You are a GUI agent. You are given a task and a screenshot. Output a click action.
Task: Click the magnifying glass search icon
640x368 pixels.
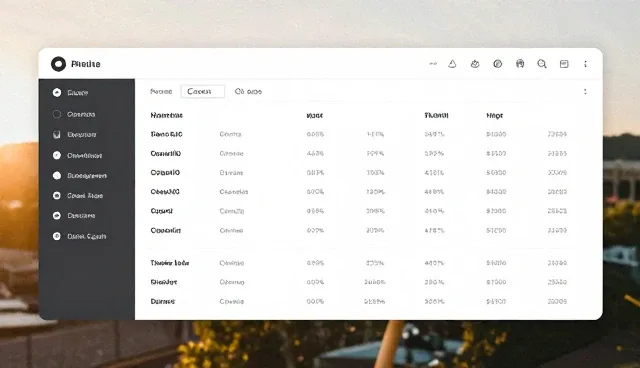coord(542,64)
